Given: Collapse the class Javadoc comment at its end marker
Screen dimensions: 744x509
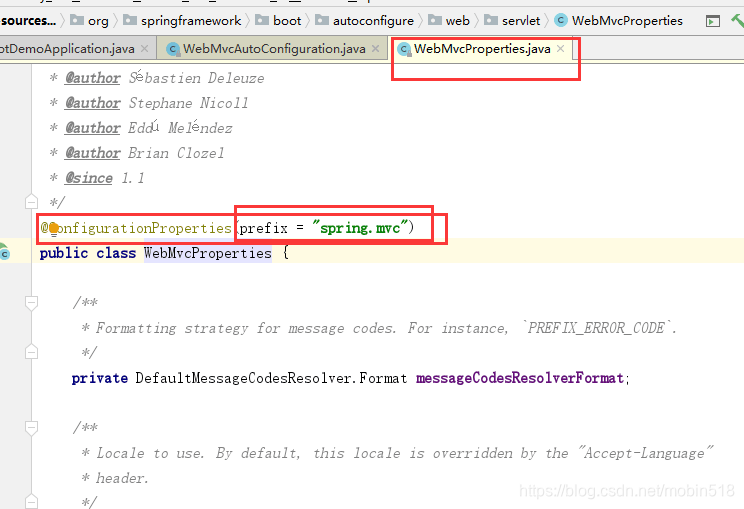Looking at the screenshot, I should coord(31,202).
